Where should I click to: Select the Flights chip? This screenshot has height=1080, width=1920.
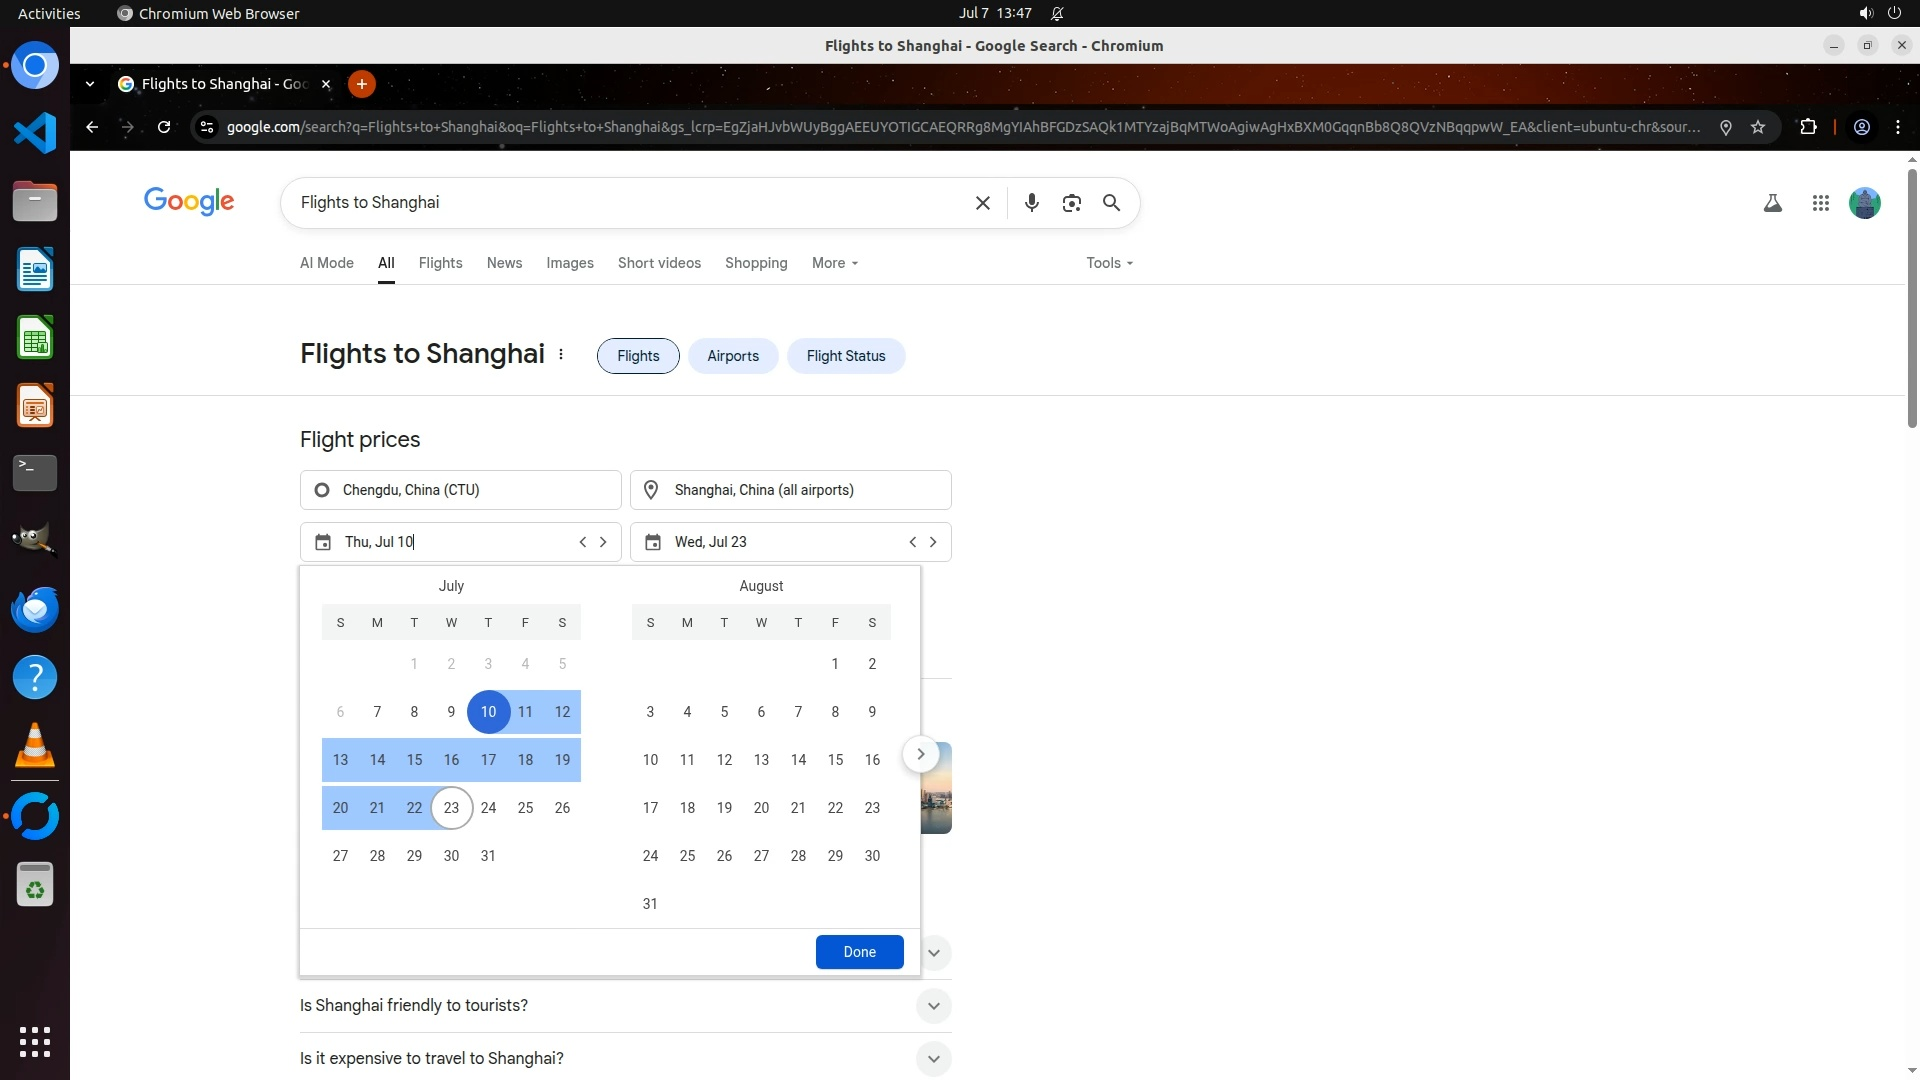[638, 356]
